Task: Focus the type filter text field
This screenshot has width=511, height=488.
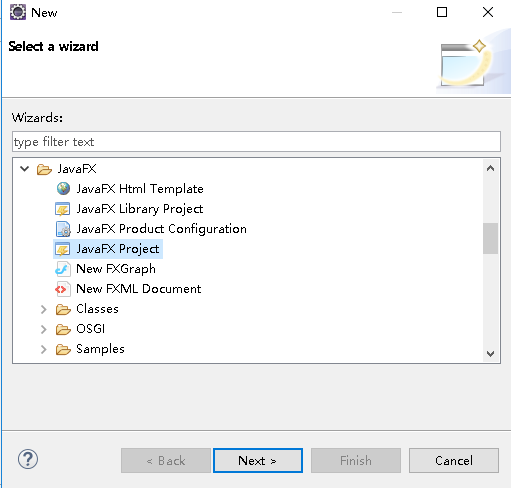Action: click(256, 142)
